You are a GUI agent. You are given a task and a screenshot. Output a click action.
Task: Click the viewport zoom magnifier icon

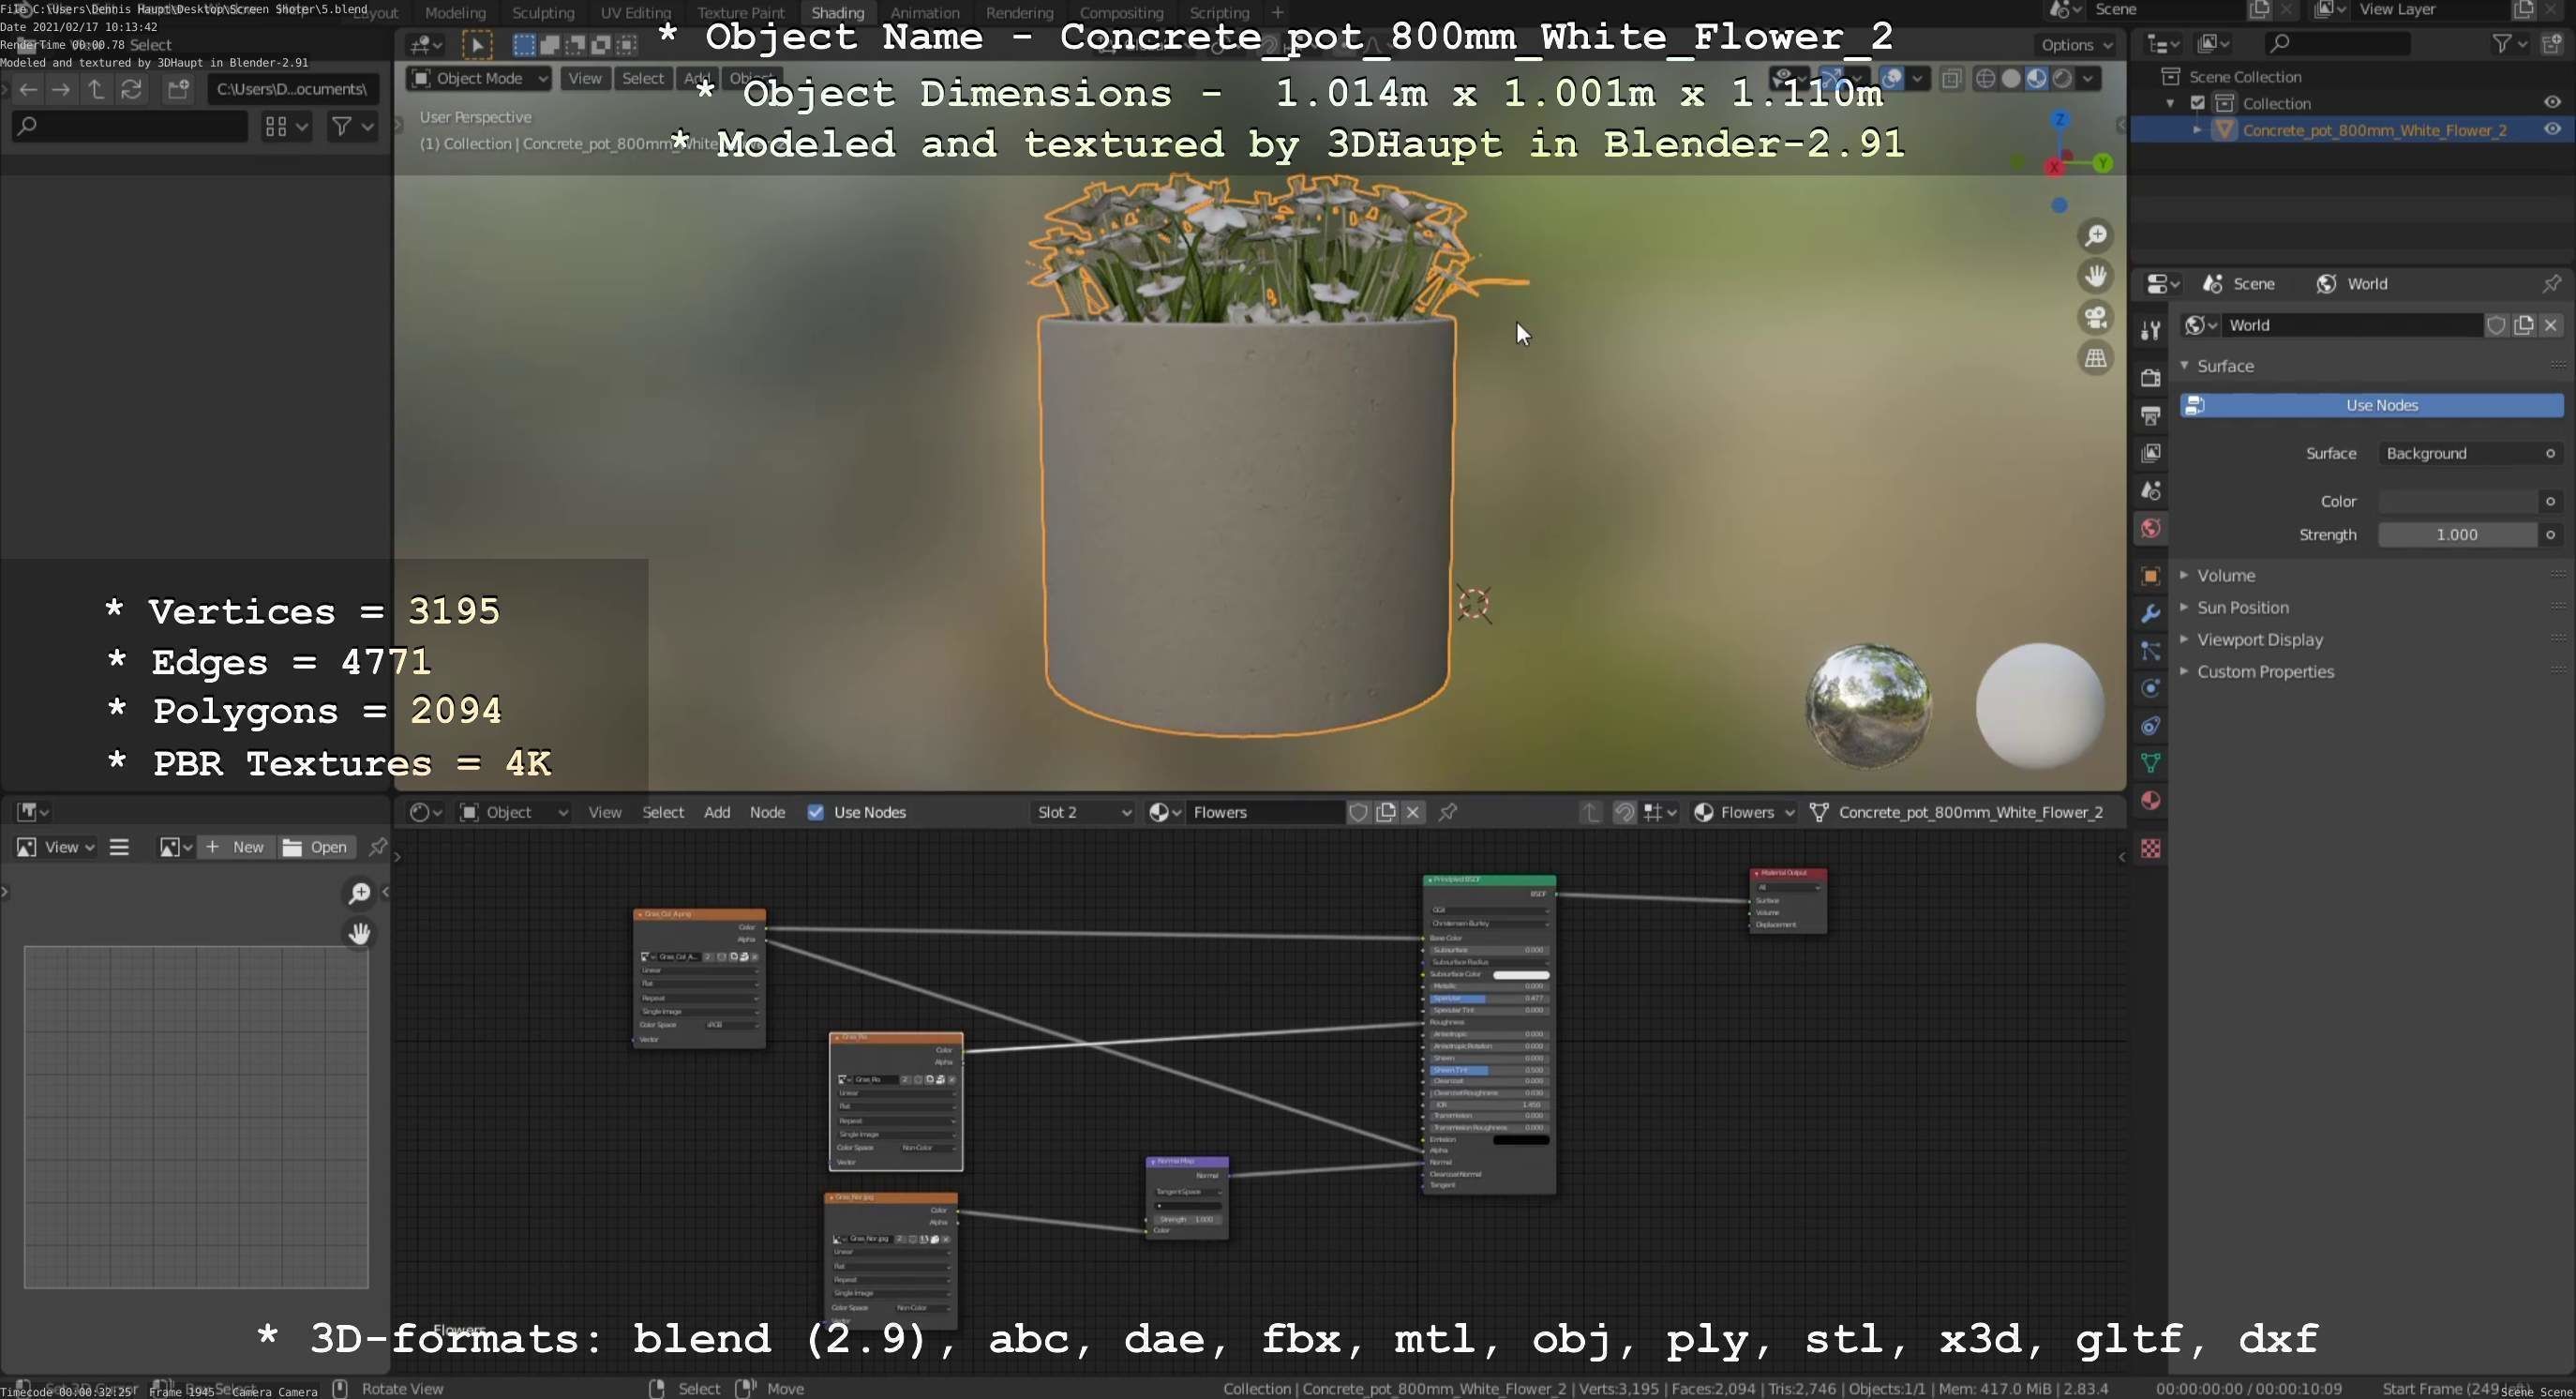point(2095,236)
